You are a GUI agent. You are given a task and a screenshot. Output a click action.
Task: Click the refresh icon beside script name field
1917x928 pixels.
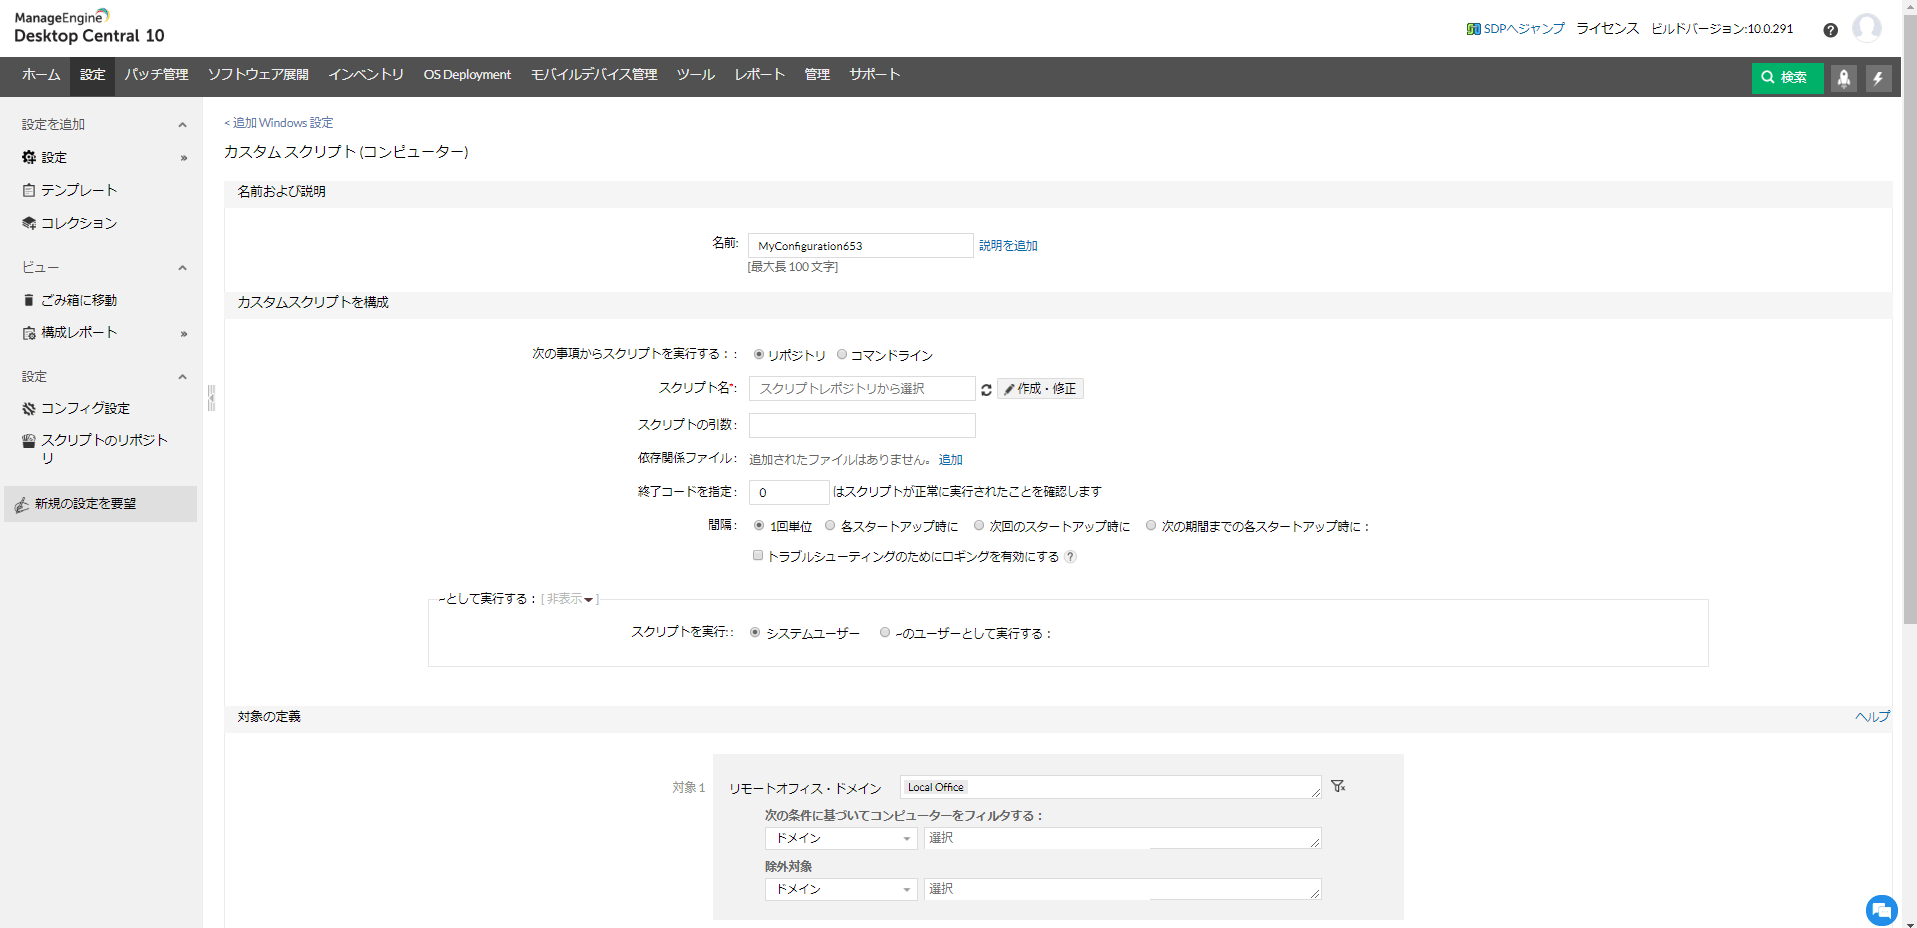click(986, 390)
